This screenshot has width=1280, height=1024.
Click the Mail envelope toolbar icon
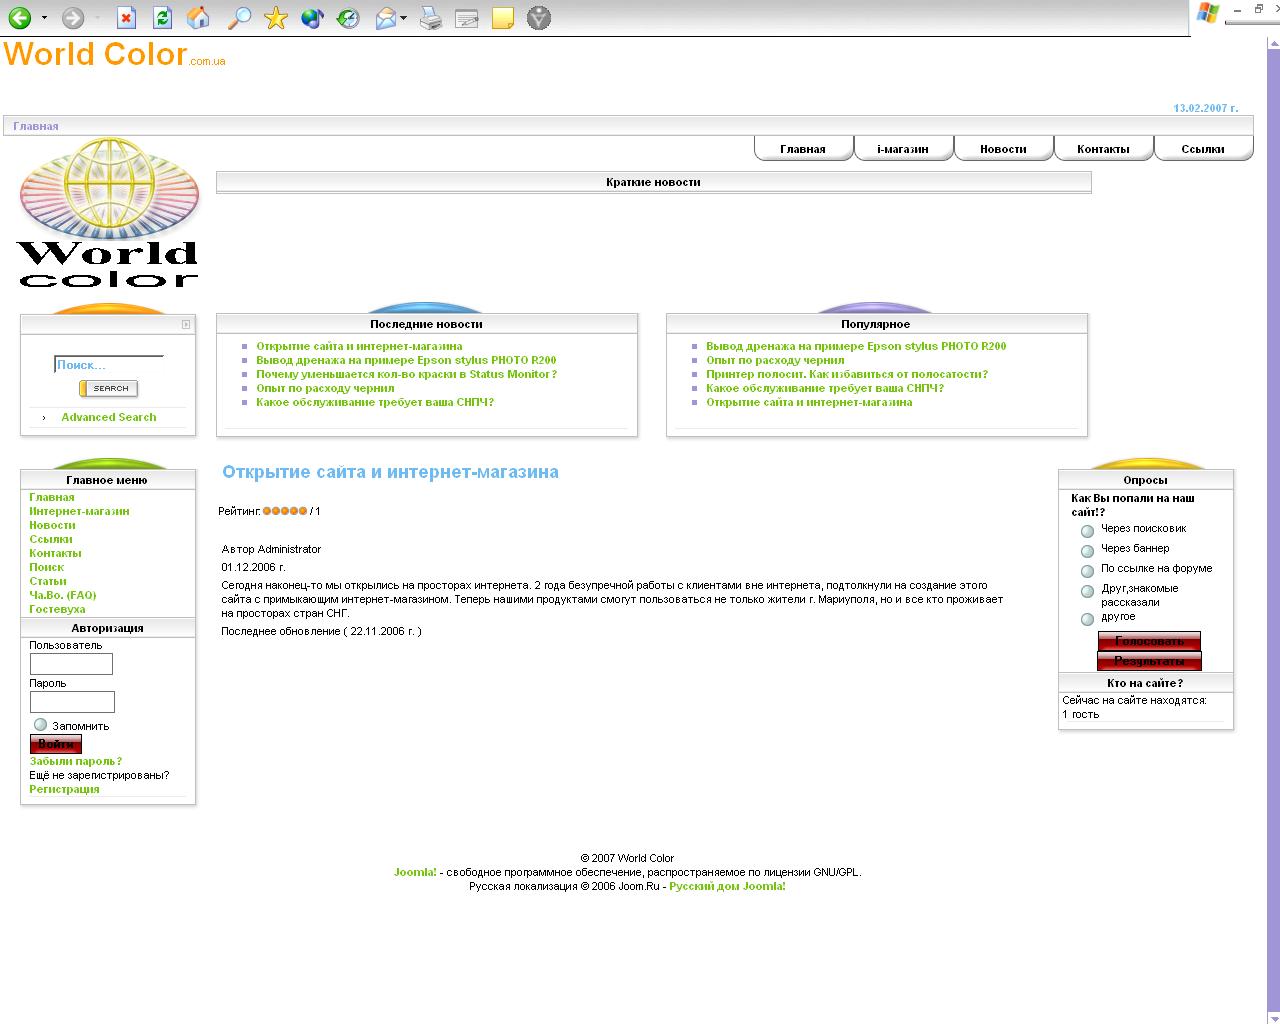coord(386,18)
